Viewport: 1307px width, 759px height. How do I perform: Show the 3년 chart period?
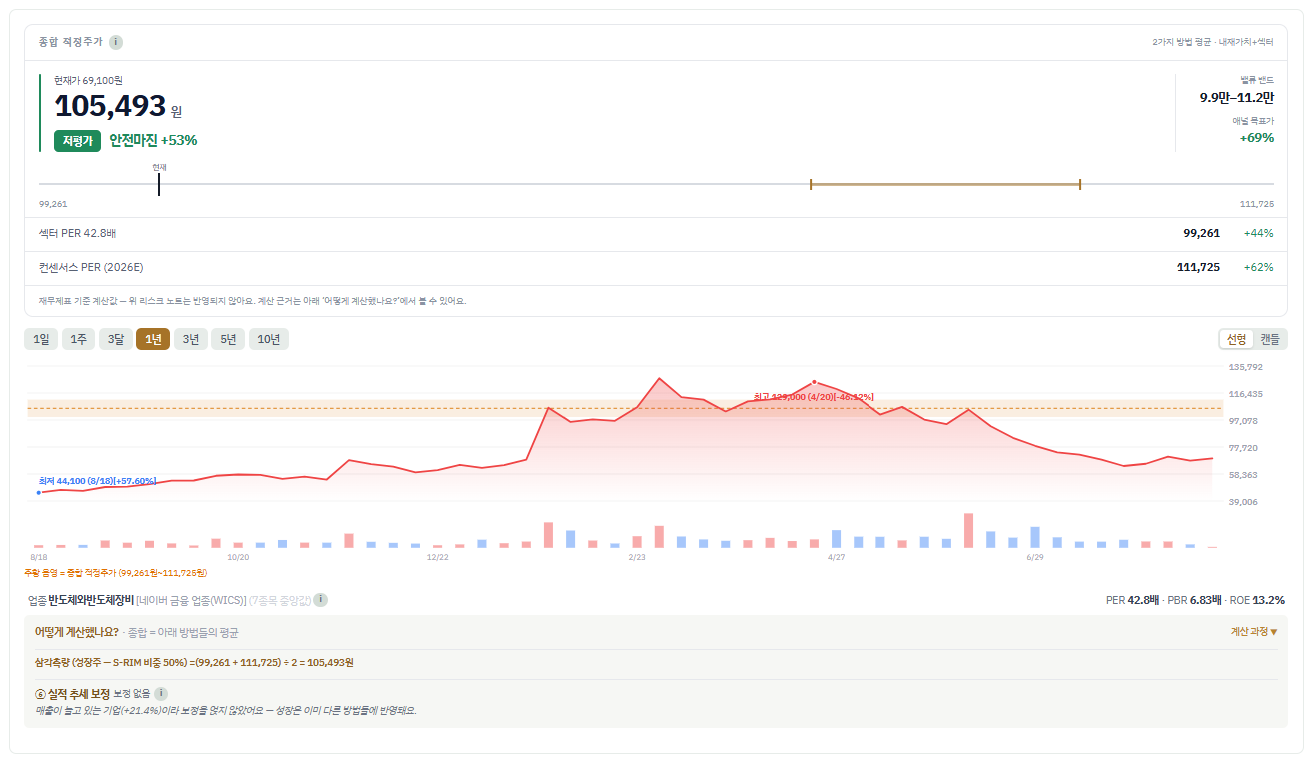click(x=190, y=339)
